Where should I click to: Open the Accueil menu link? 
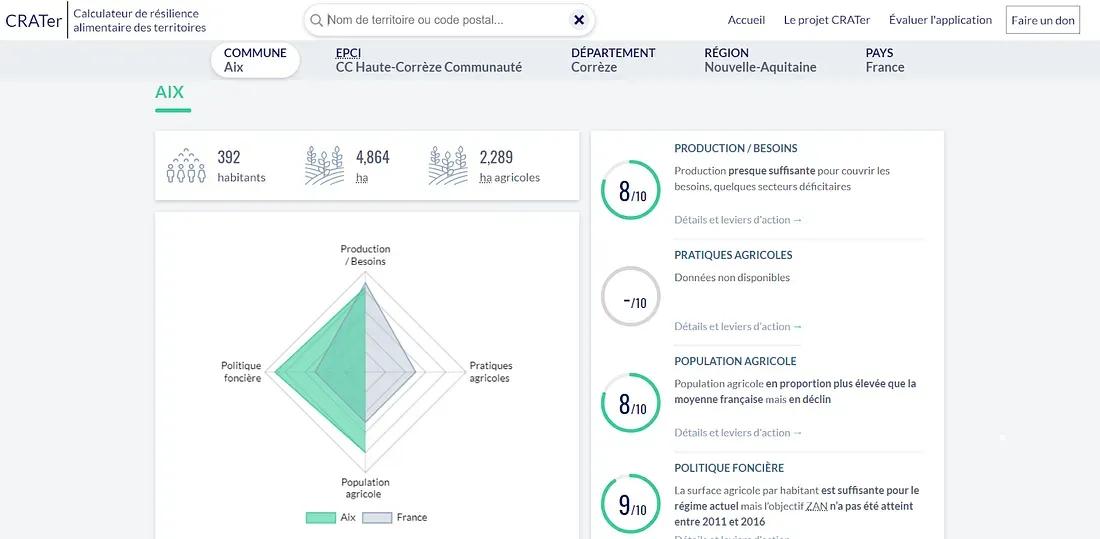pos(746,20)
